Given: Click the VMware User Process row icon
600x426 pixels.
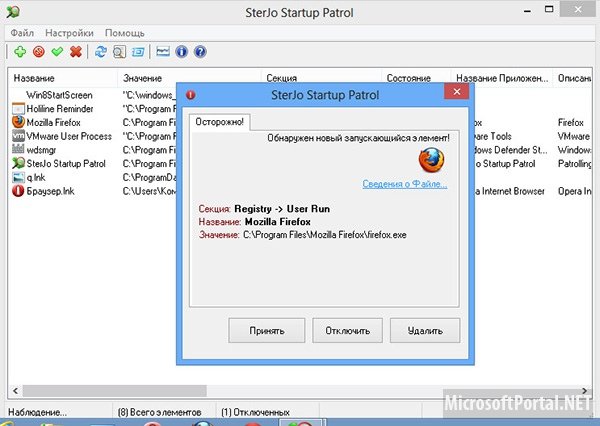Looking at the screenshot, I should click(18, 136).
